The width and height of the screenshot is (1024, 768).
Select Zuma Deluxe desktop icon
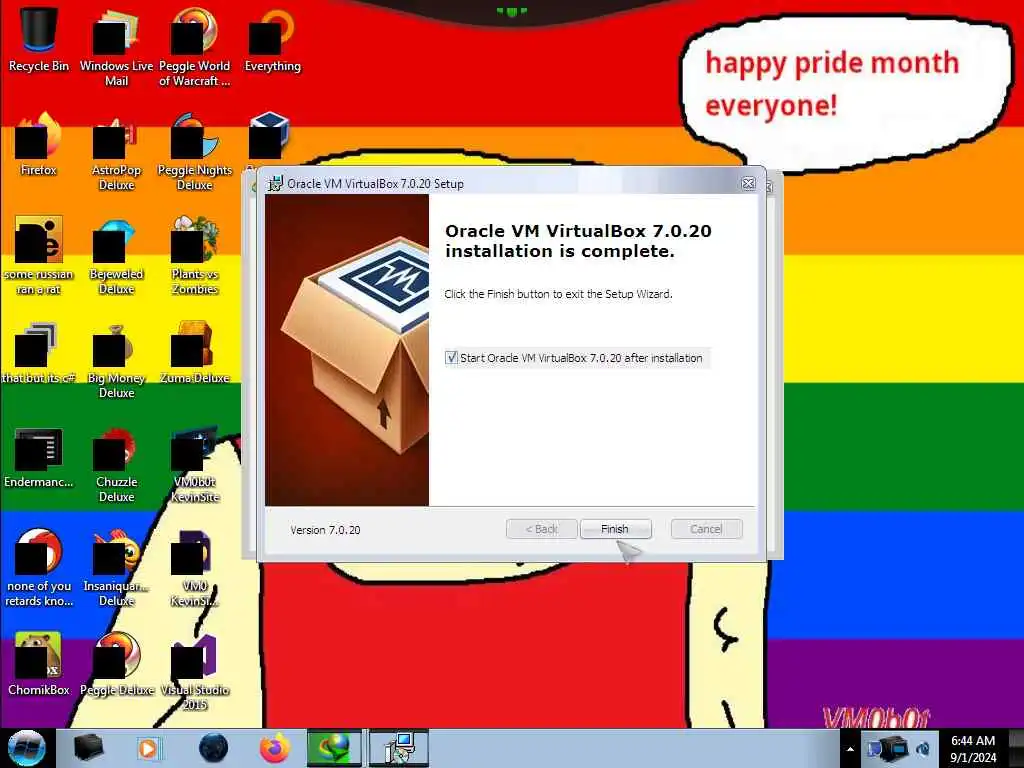point(195,353)
